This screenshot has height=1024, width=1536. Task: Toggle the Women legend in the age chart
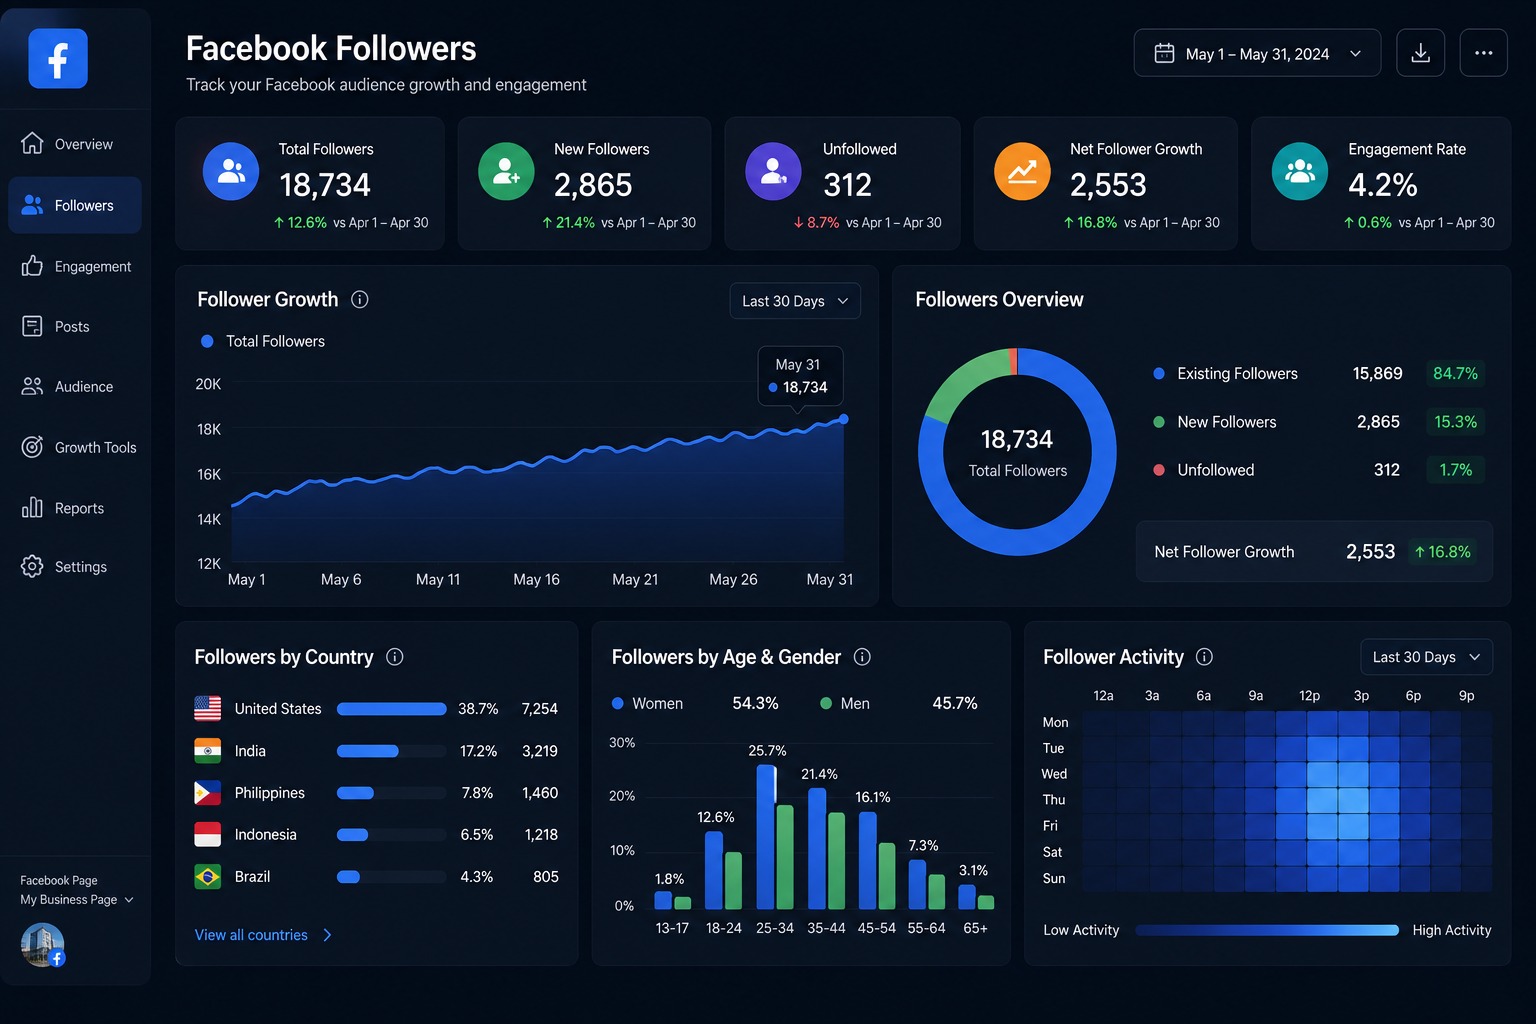pyautogui.click(x=647, y=703)
